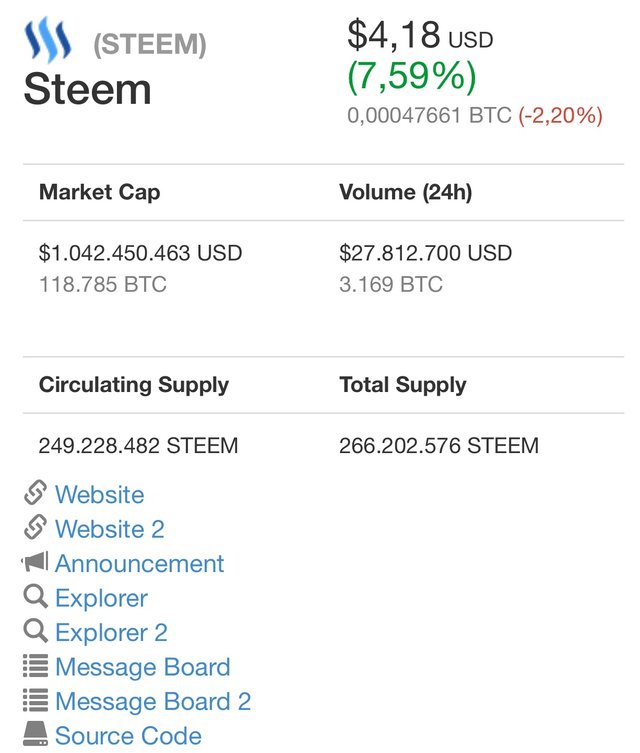
Task: Click the magnifier icon beside Explorer
Action: [36, 596]
